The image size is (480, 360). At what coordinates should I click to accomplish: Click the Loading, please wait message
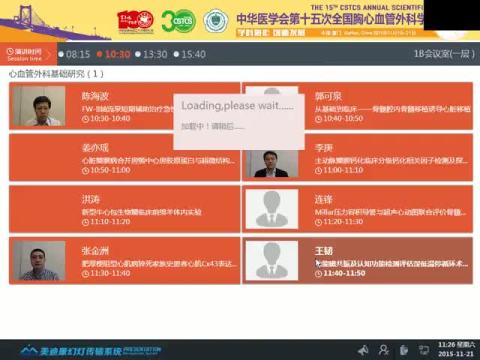[x=237, y=106]
